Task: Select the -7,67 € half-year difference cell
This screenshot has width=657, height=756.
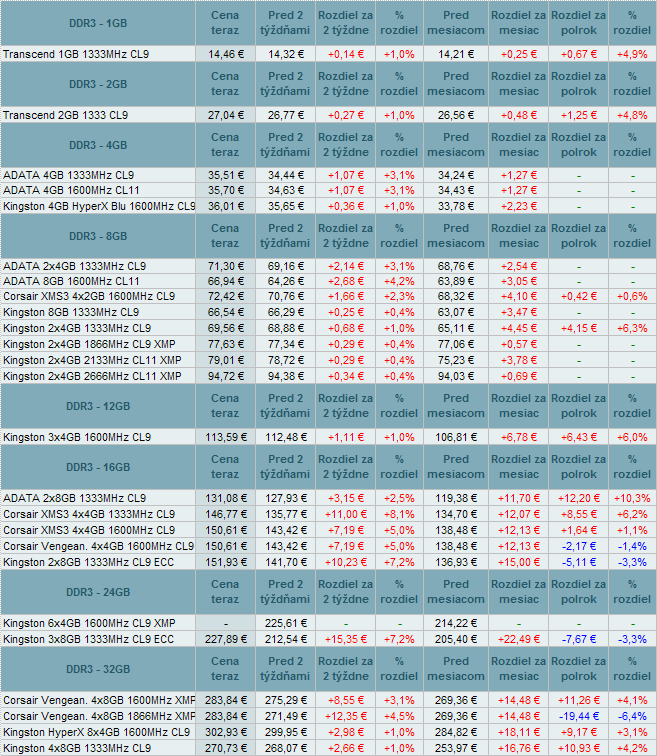Action: point(578,639)
